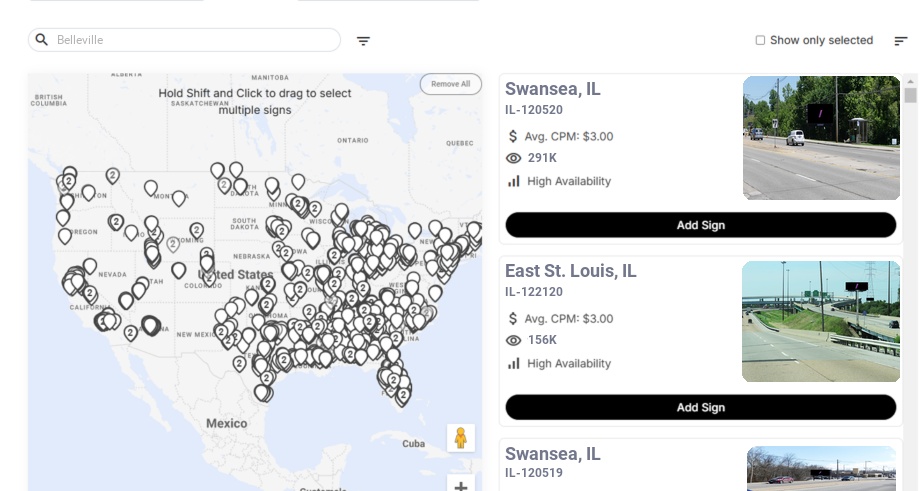Viewport: 920px width, 491px height.
Task: Add Sign for East St. Louis IL-122120
Action: (700, 407)
